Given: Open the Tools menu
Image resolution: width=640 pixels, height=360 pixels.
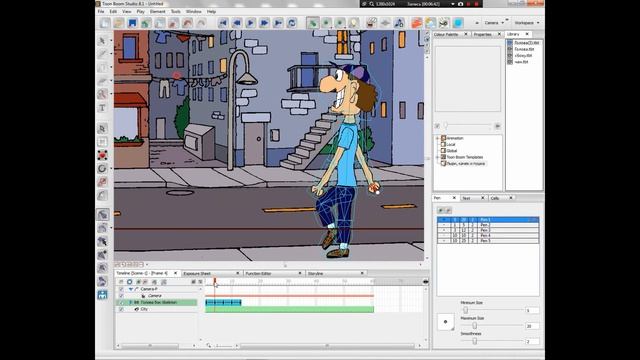Looking at the screenshot, I should [176, 11].
